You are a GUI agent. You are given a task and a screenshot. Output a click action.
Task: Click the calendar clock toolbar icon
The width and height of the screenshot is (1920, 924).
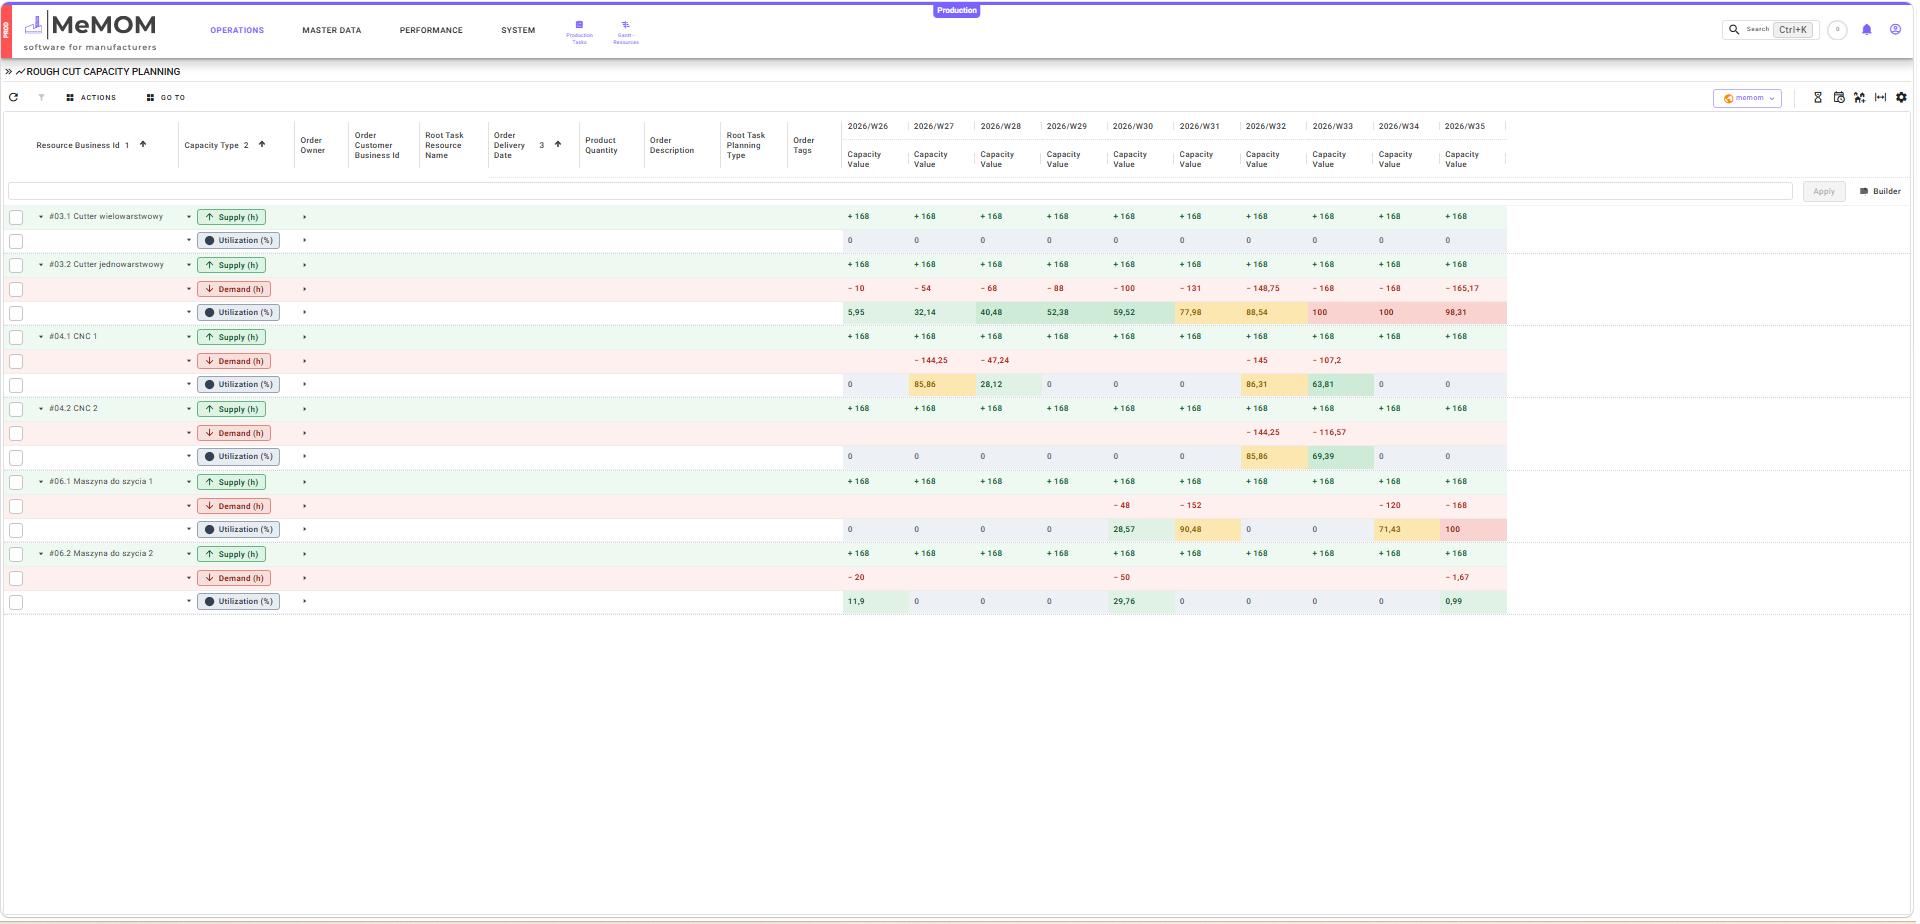(x=1839, y=97)
